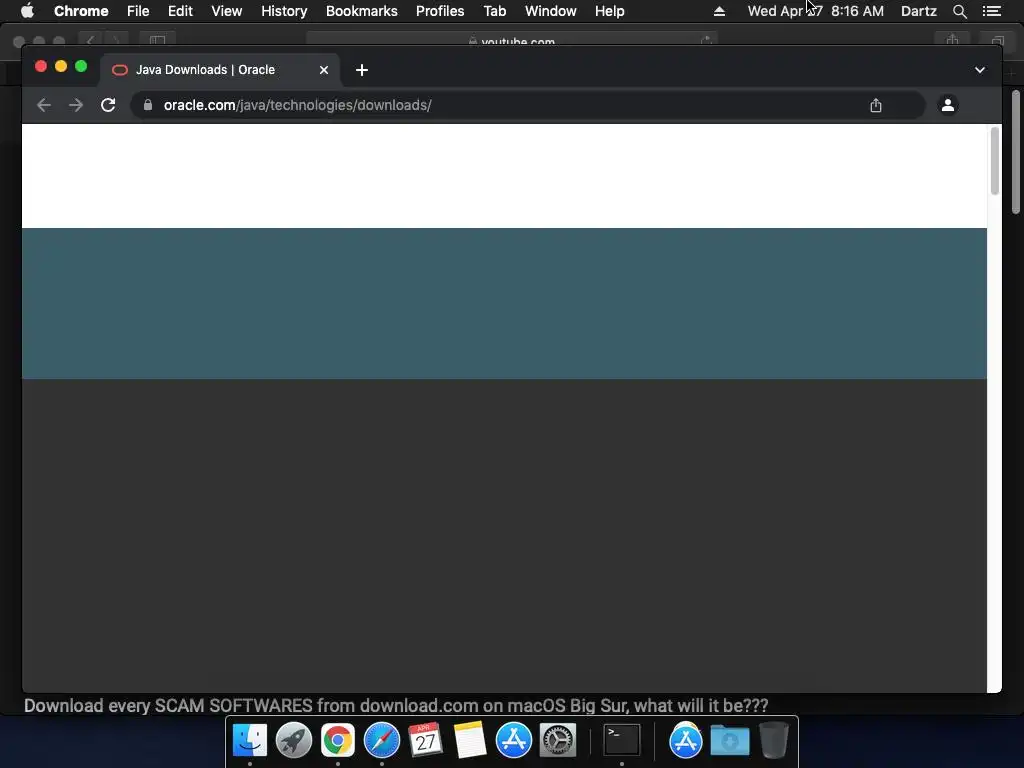Click the date and time clock

click(x=816, y=11)
